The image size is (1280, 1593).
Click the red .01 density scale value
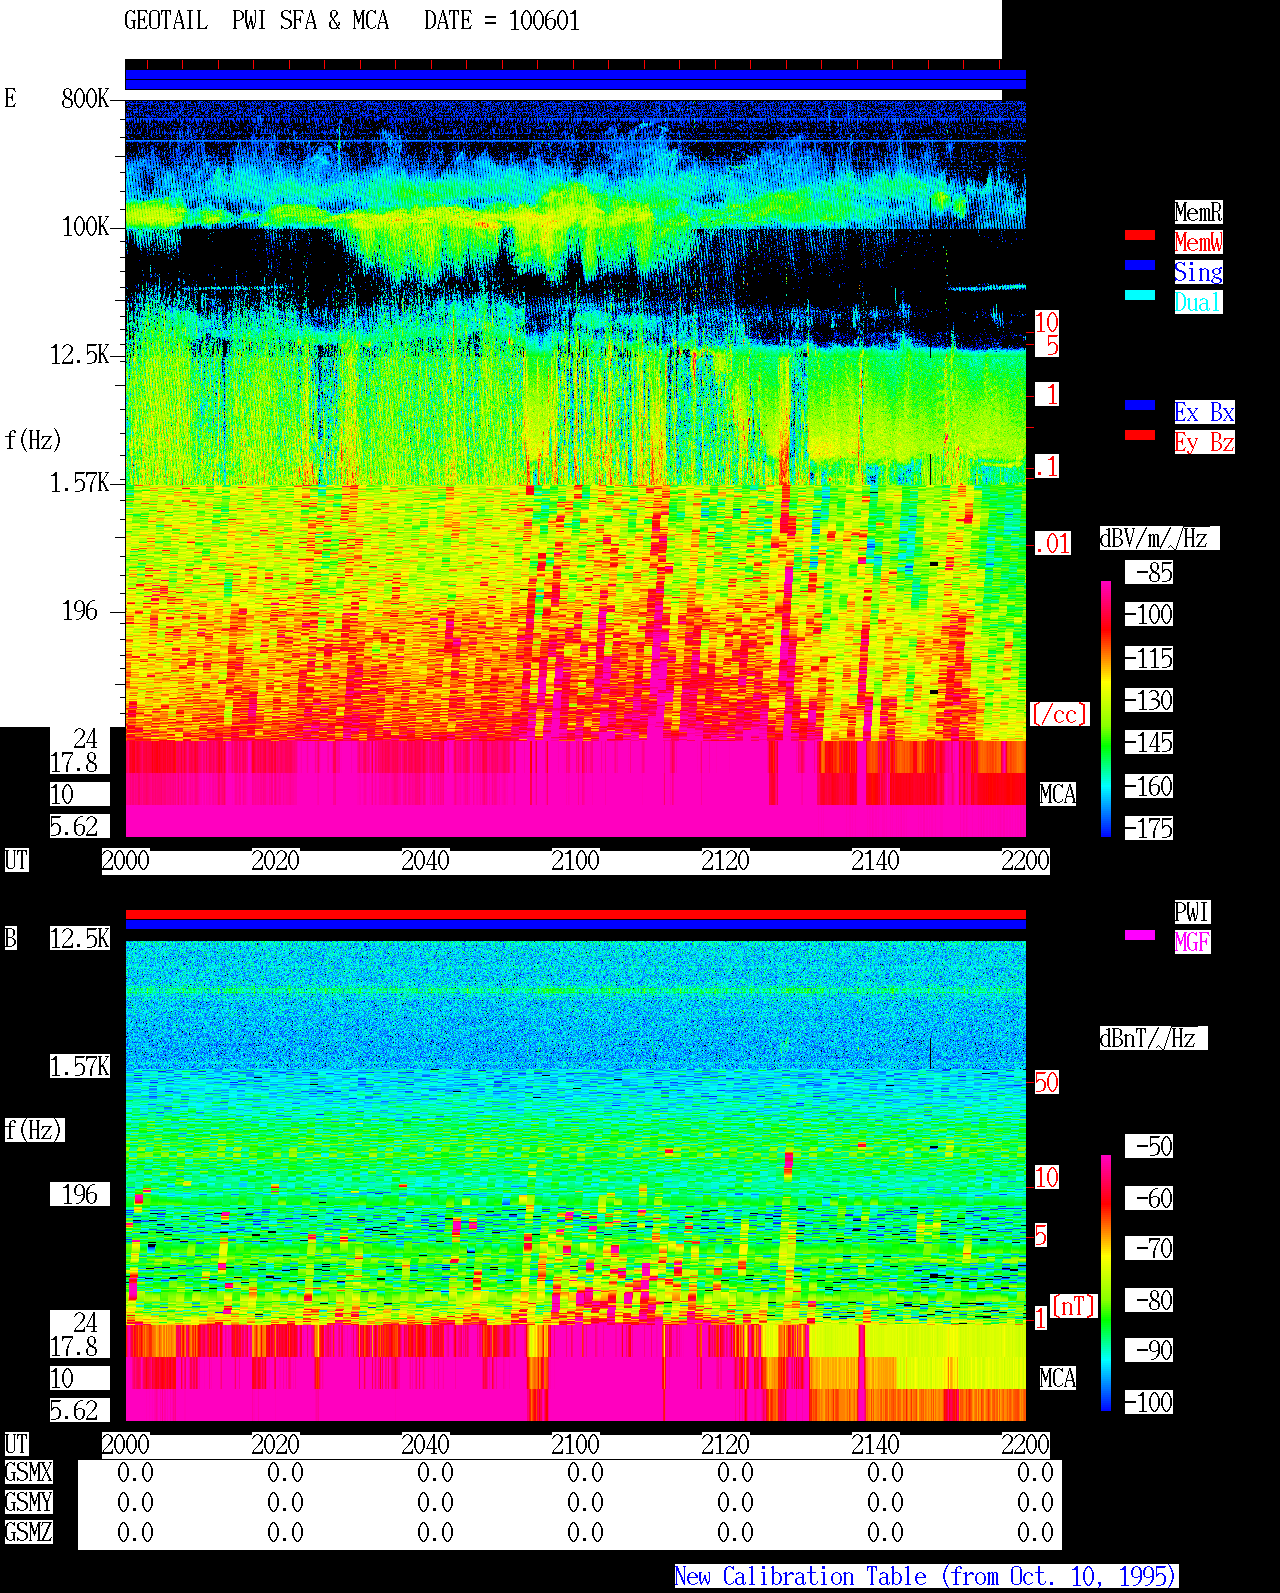[1052, 544]
